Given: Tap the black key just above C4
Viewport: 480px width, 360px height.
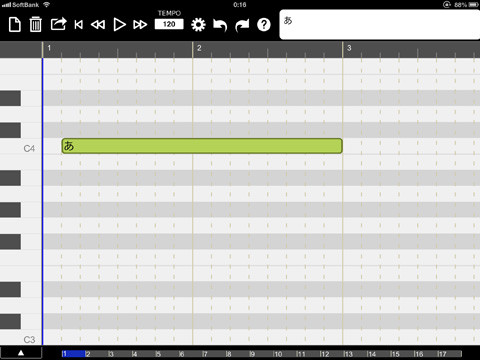Looking at the screenshot, I should coord(10,130).
